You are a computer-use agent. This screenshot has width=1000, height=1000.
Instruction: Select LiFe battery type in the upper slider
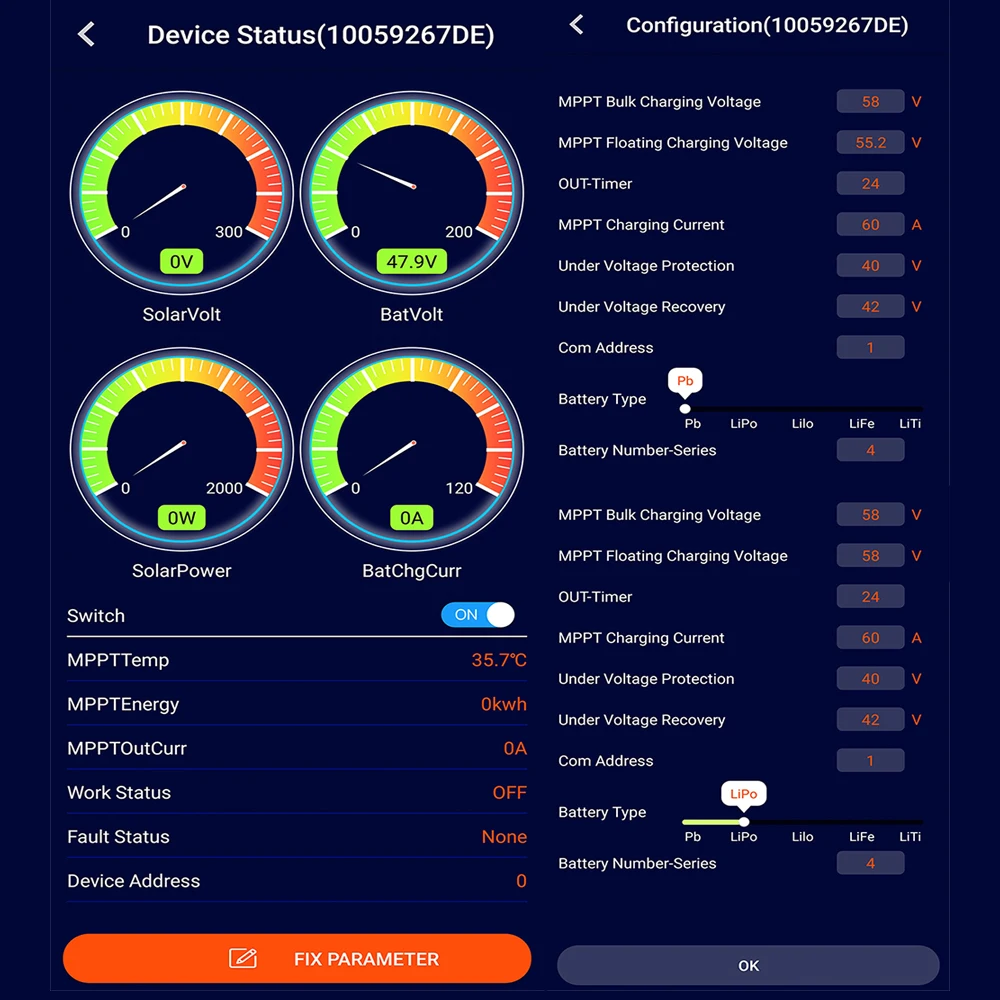click(x=861, y=423)
